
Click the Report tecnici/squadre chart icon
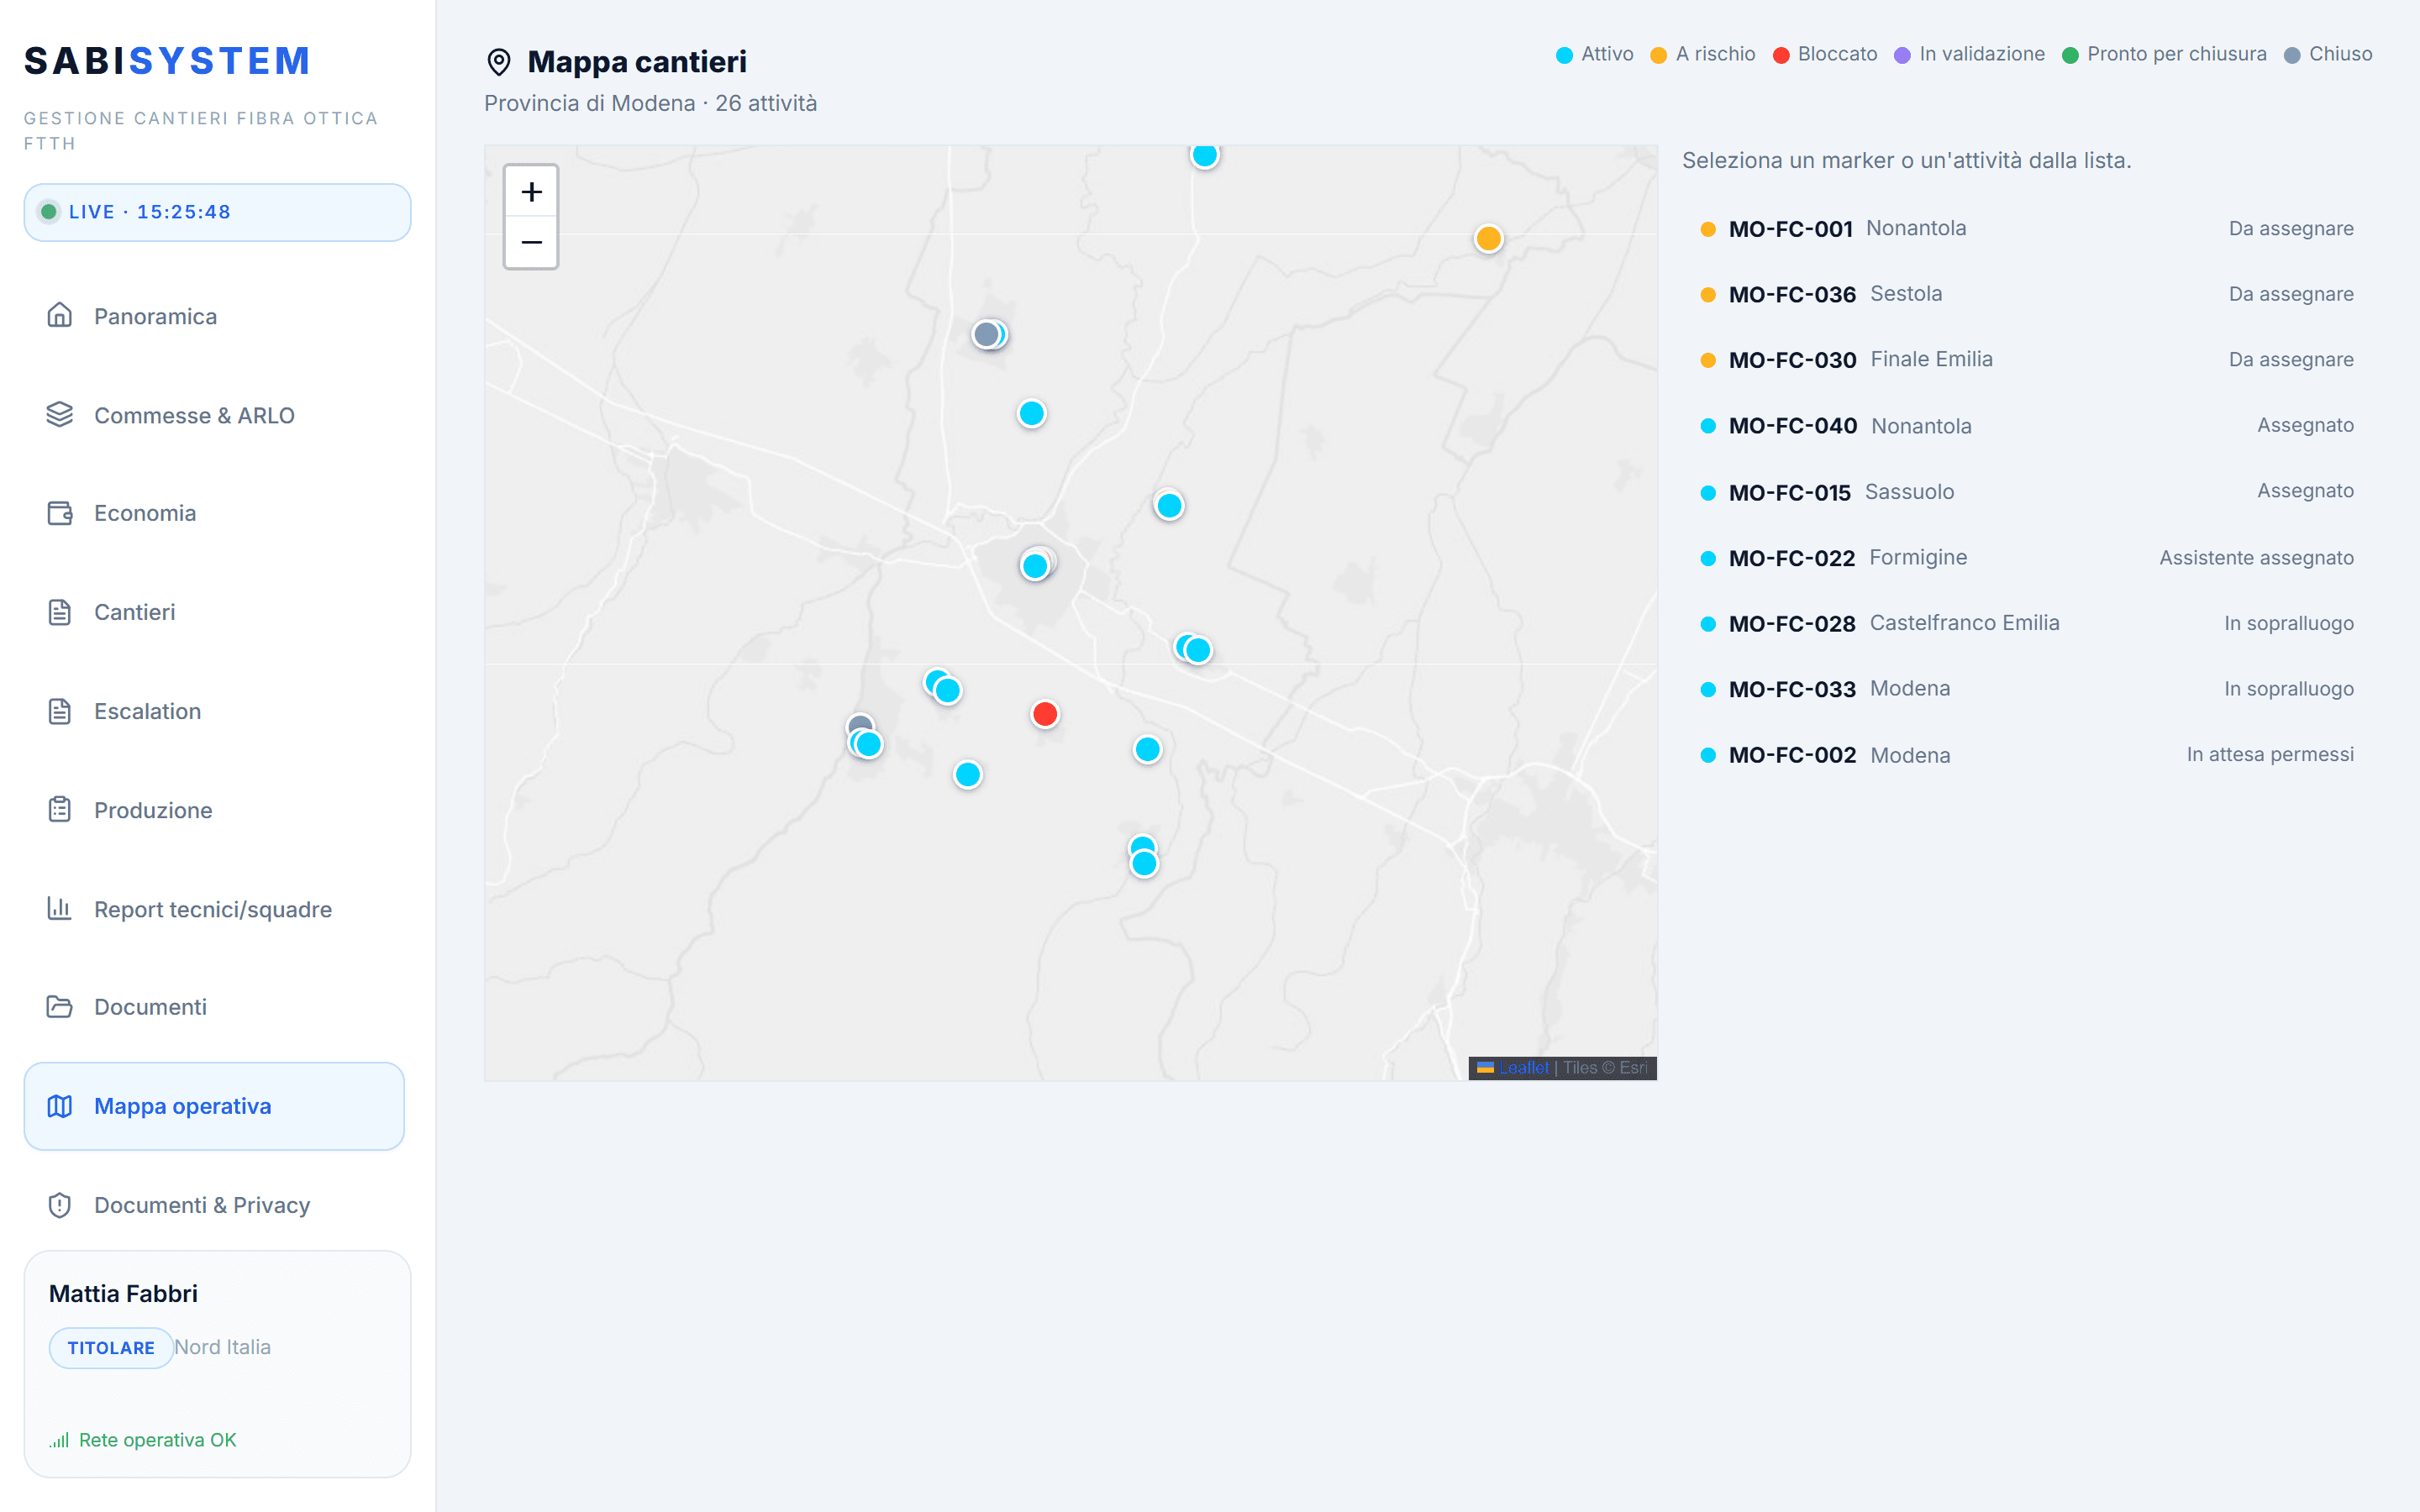60,909
